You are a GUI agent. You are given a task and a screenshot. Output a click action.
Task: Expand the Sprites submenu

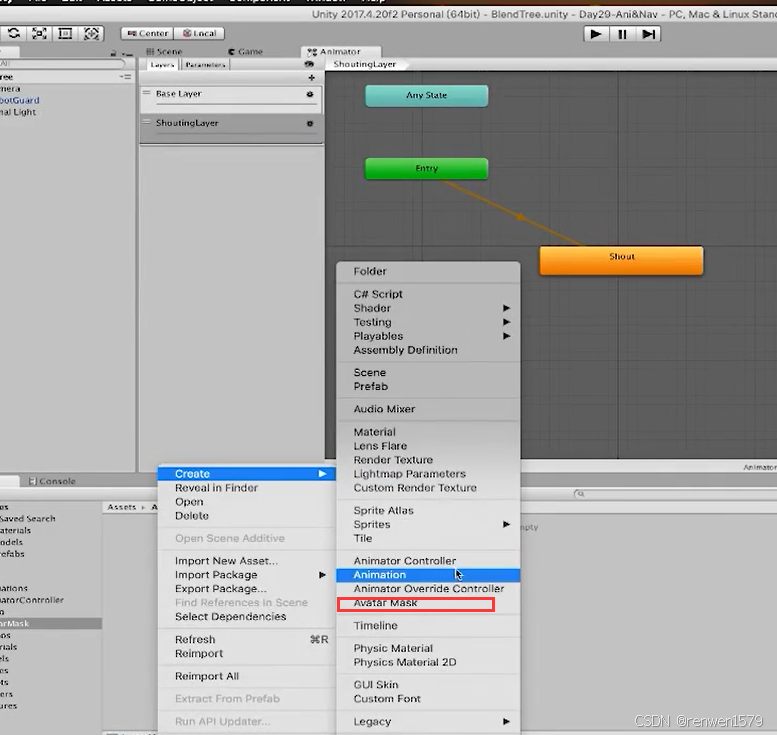428,524
